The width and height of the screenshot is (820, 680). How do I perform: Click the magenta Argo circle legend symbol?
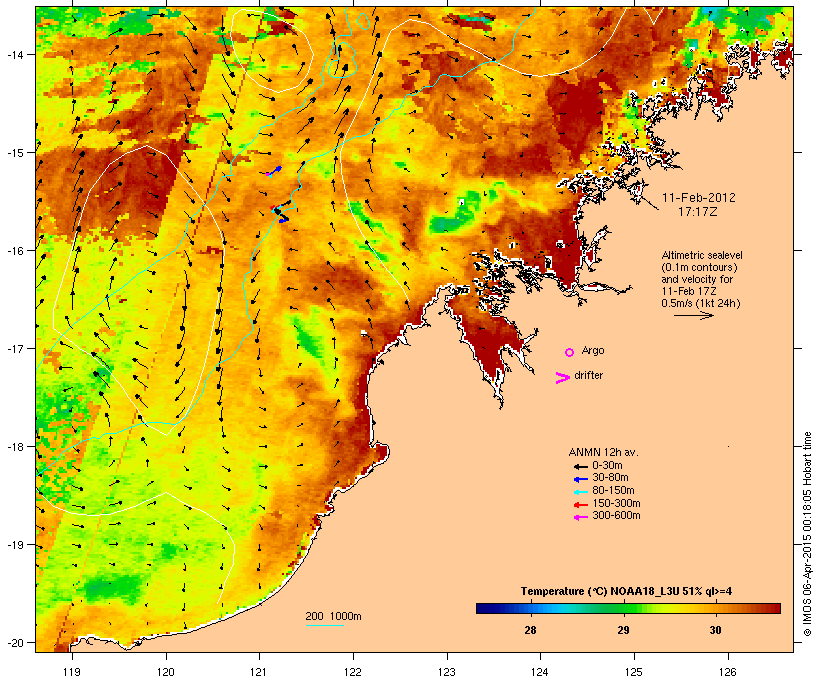[569, 352]
